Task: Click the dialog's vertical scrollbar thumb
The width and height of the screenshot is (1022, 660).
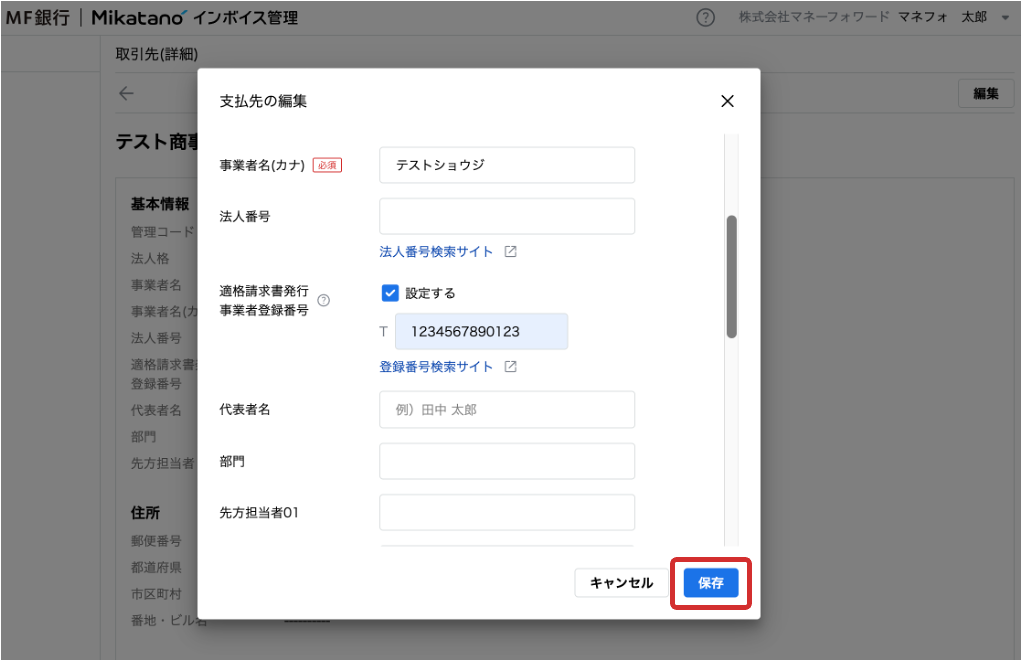Action: point(731,277)
